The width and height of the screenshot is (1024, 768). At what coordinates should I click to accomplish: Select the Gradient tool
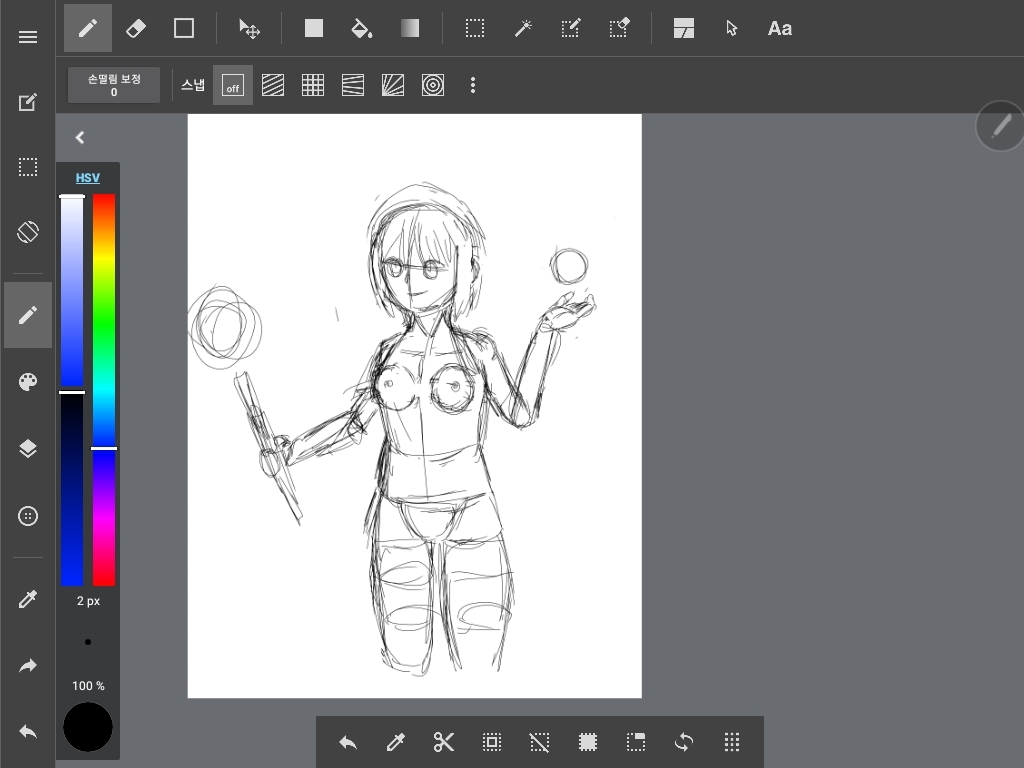tap(410, 28)
